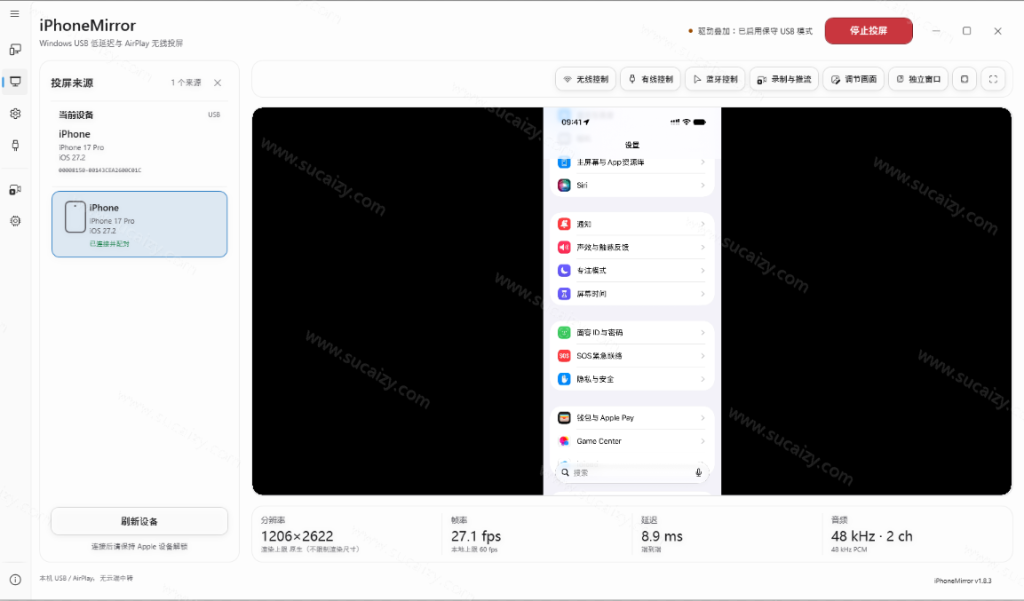1024x601 pixels.
Task: Open SOS 紧急联络 settings row
Action: [632, 356]
